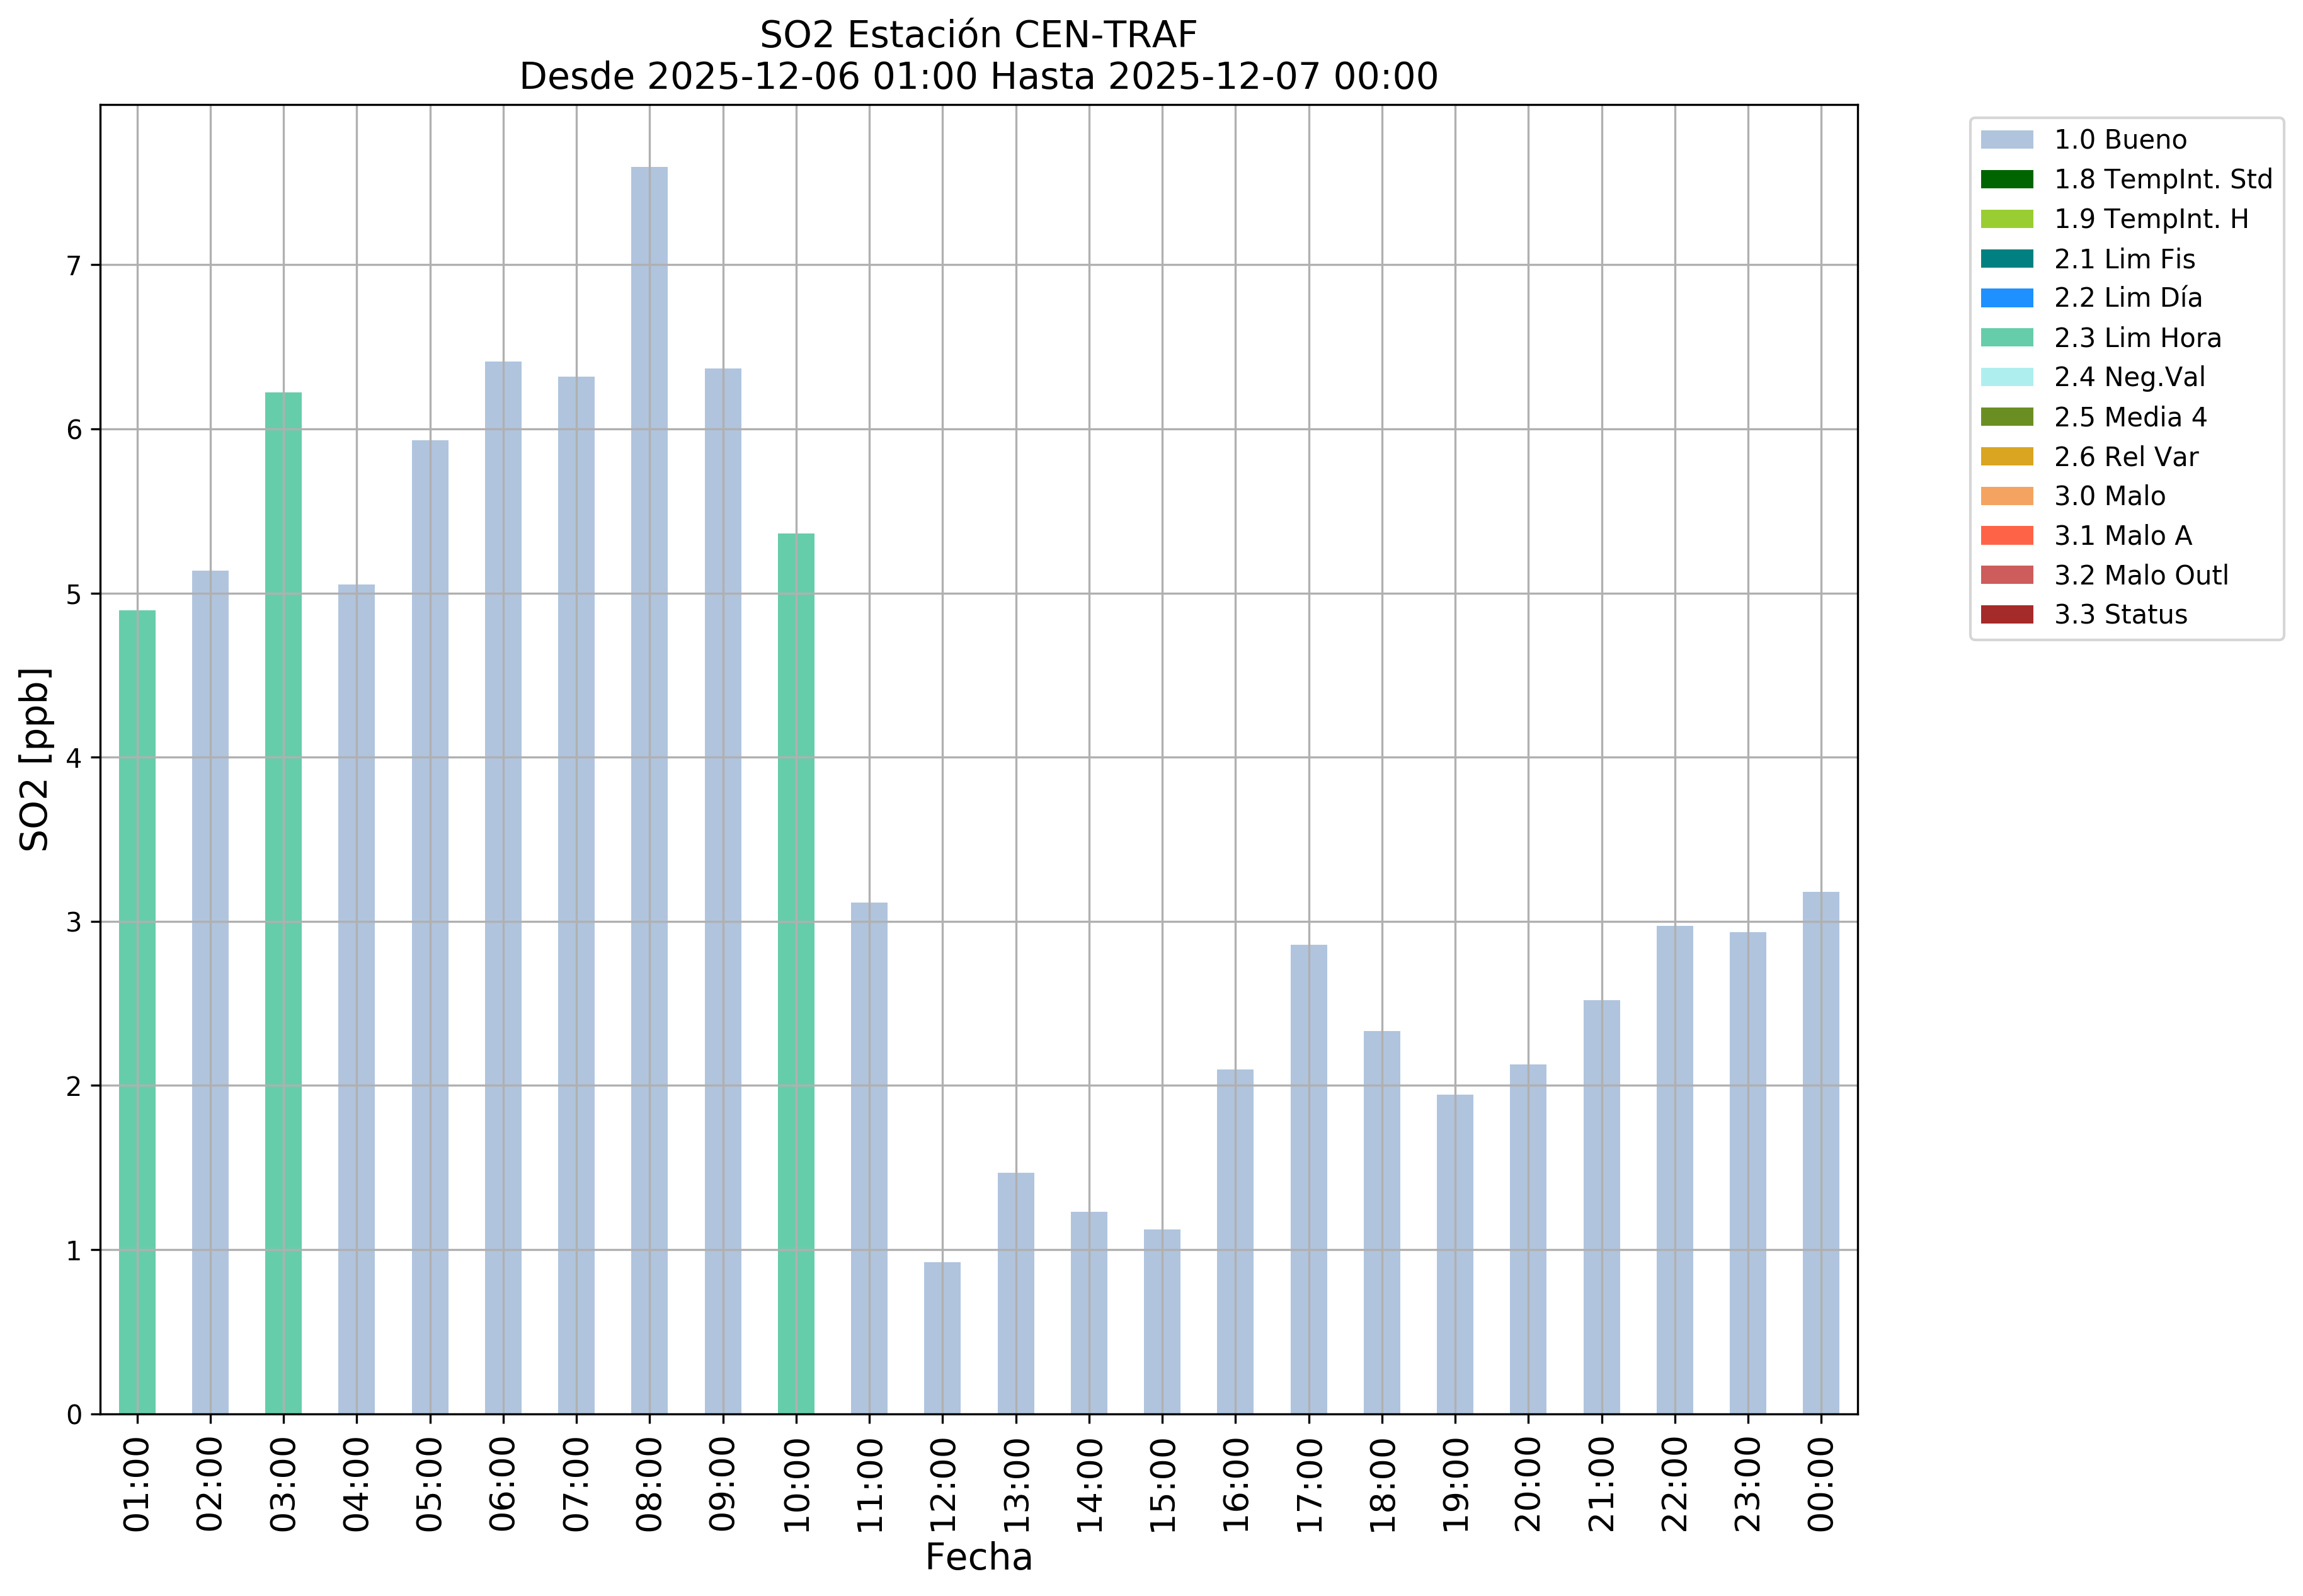Screen dimensions: 2303x1596
Task: Click the chart title SO2 Estación CEN-TRAF
Action: [978, 35]
